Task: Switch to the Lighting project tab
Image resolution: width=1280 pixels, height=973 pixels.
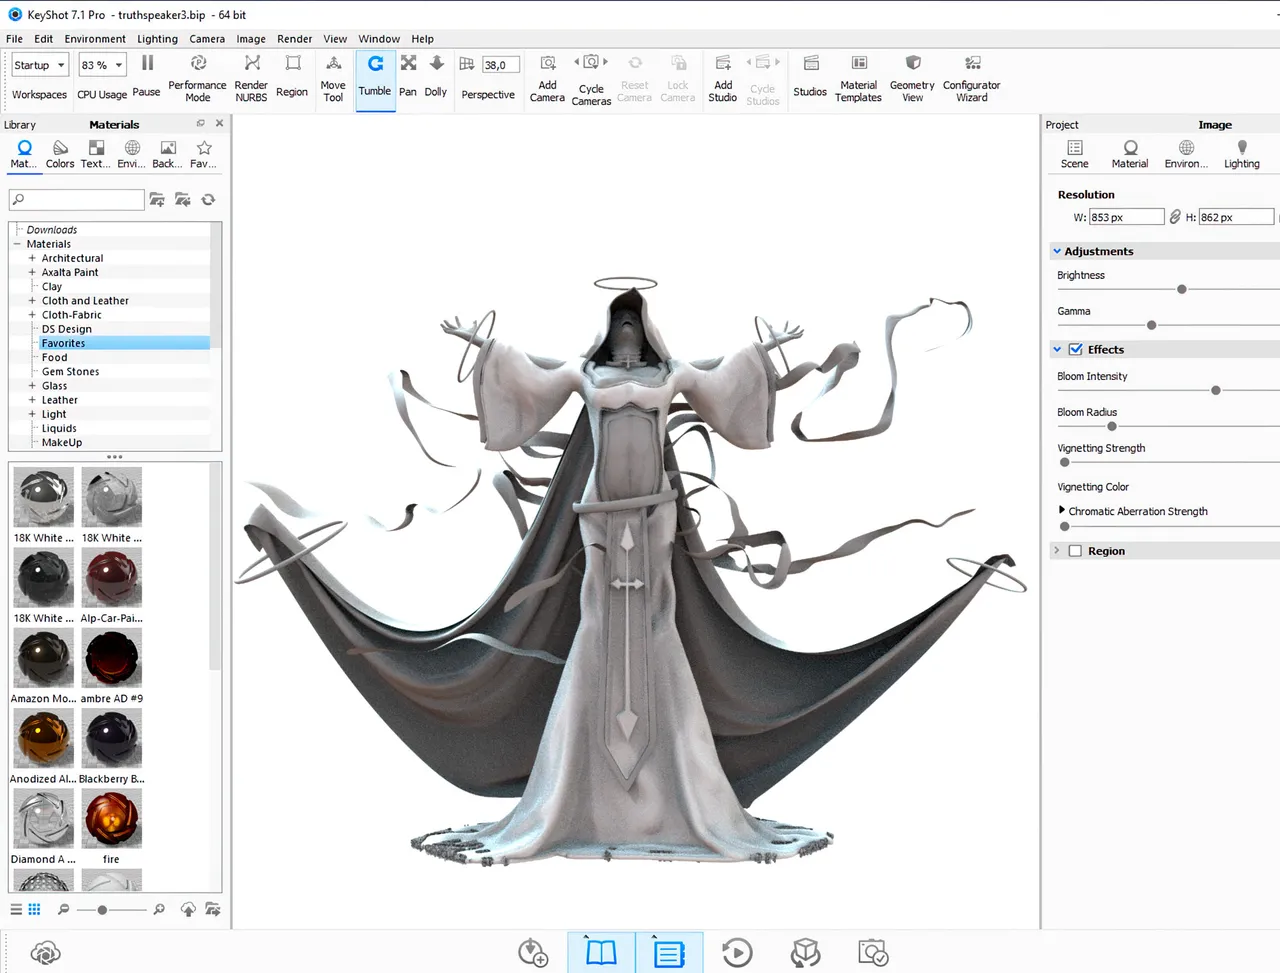Action: 1242,154
